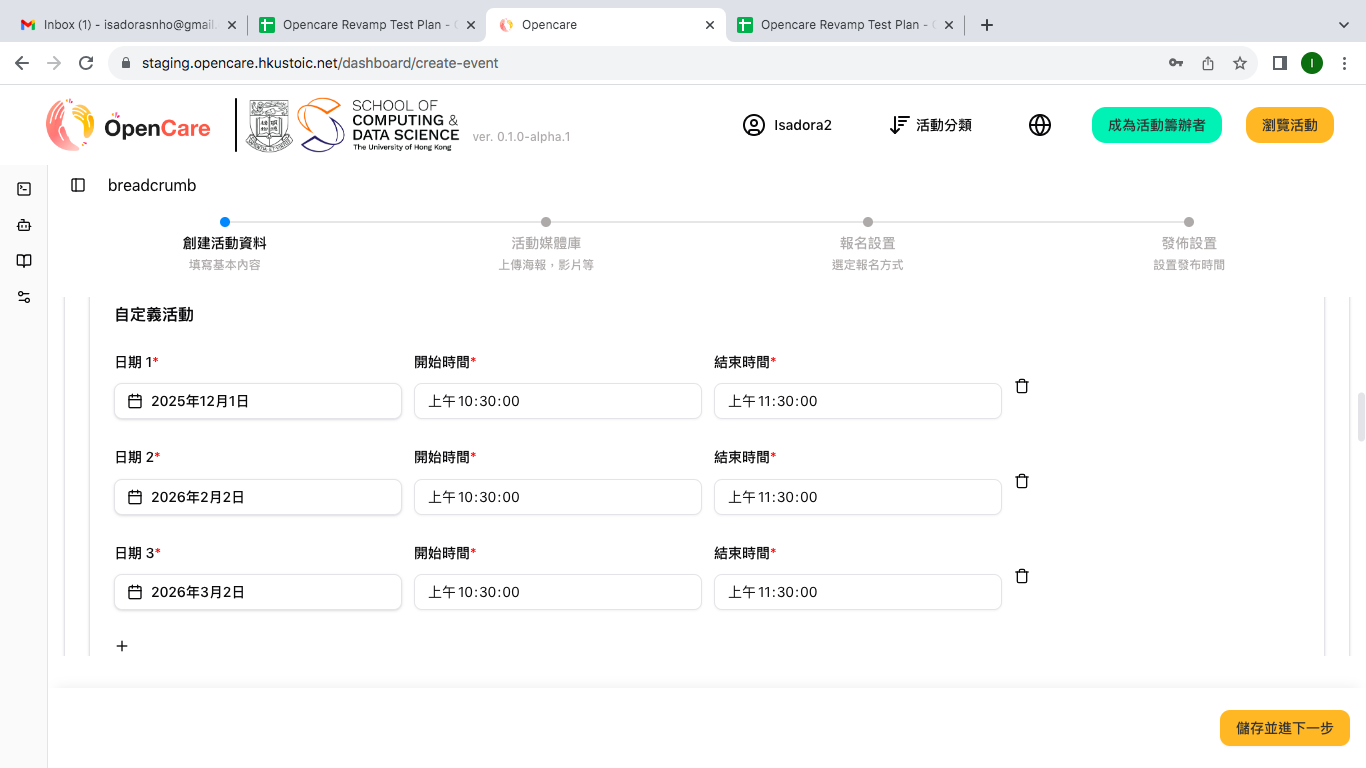Screen dimensions: 1366x768
Task: Open the sliders settings icon in sidebar
Action: point(24,297)
